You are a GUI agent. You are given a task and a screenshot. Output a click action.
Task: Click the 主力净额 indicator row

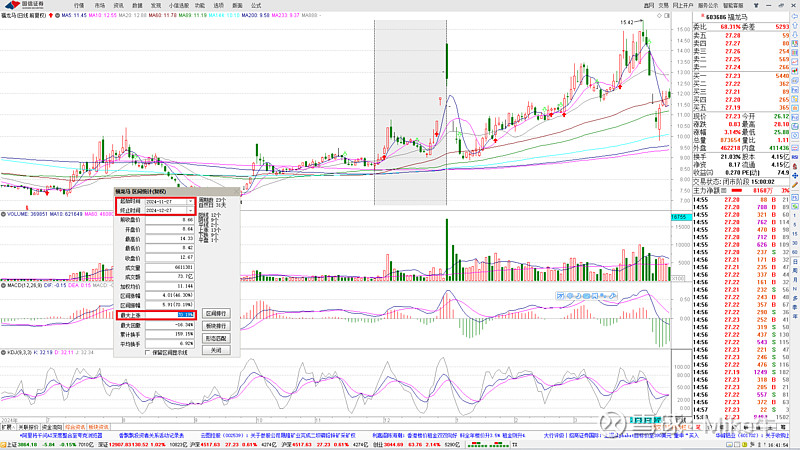click(741, 190)
